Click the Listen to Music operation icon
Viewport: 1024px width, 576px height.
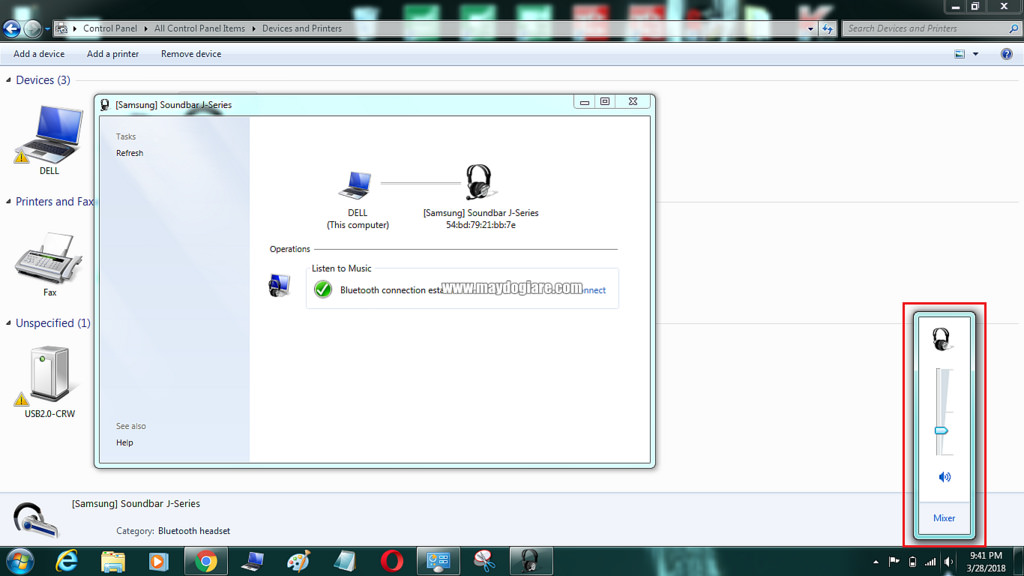pos(280,285)
